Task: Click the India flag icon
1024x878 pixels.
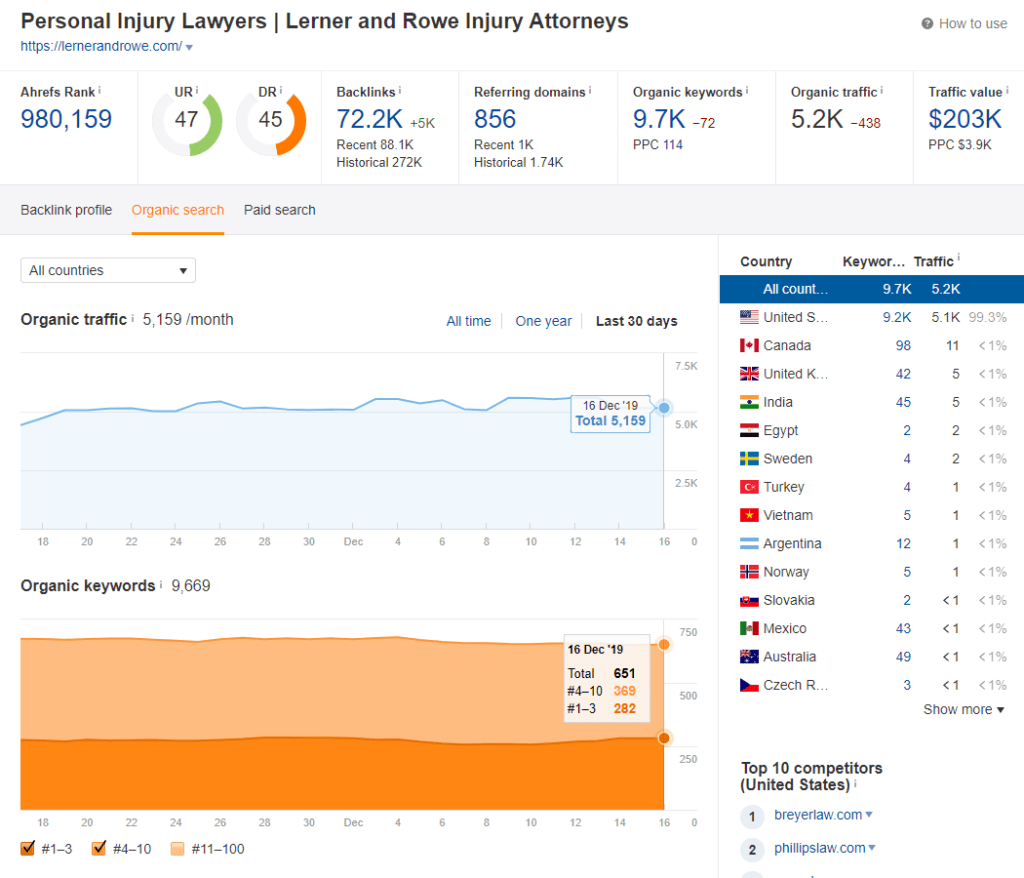Action: coord(749,402)
